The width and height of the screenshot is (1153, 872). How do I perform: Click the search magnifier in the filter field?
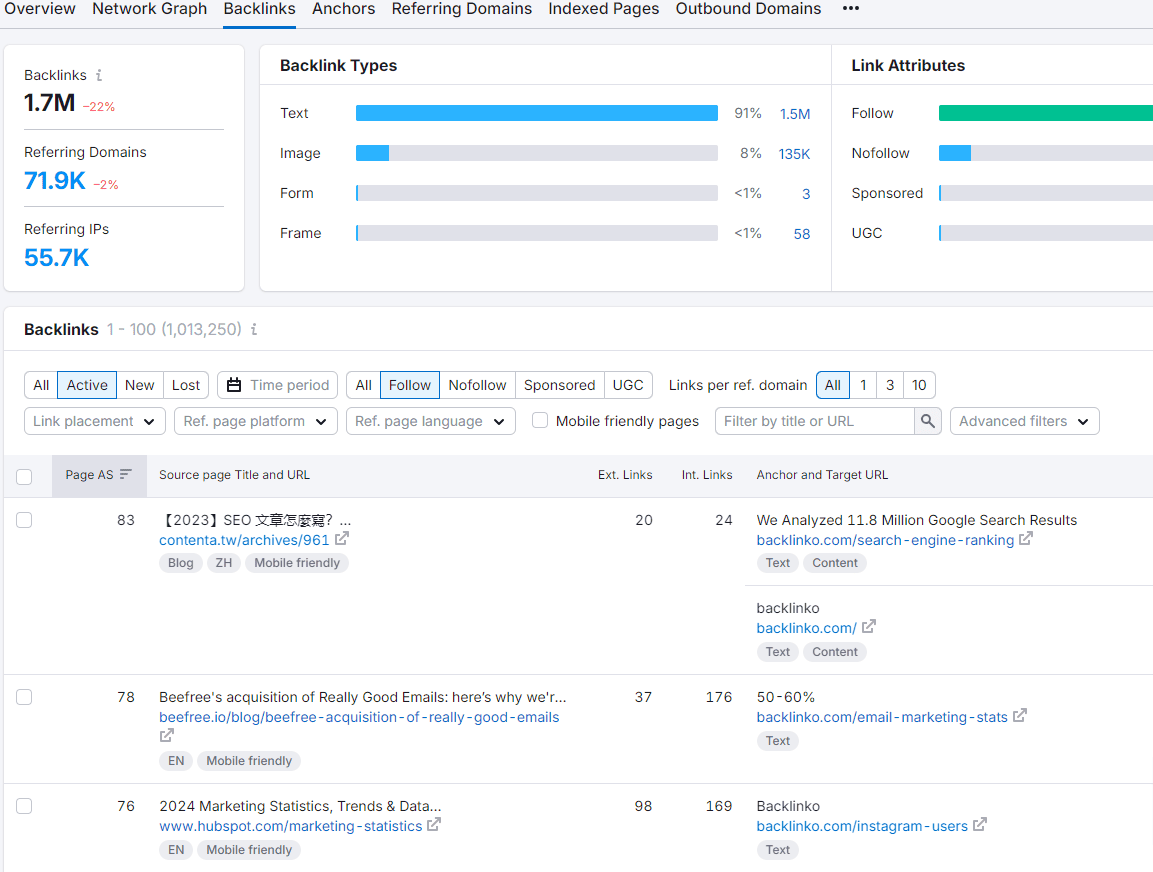coord(927,421)
